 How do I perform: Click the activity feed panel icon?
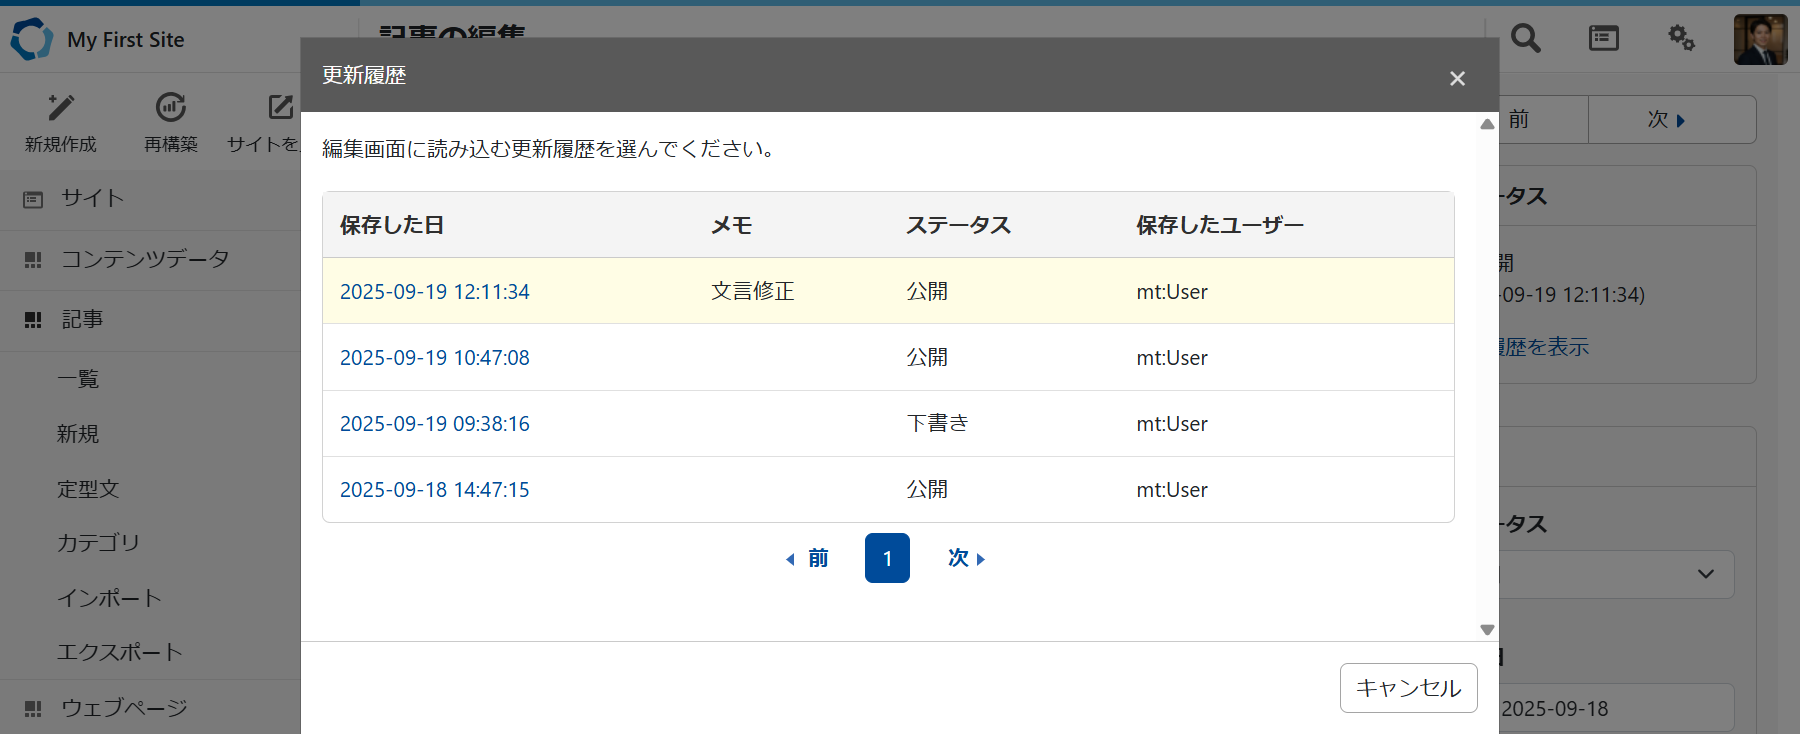coord(1603,39)
